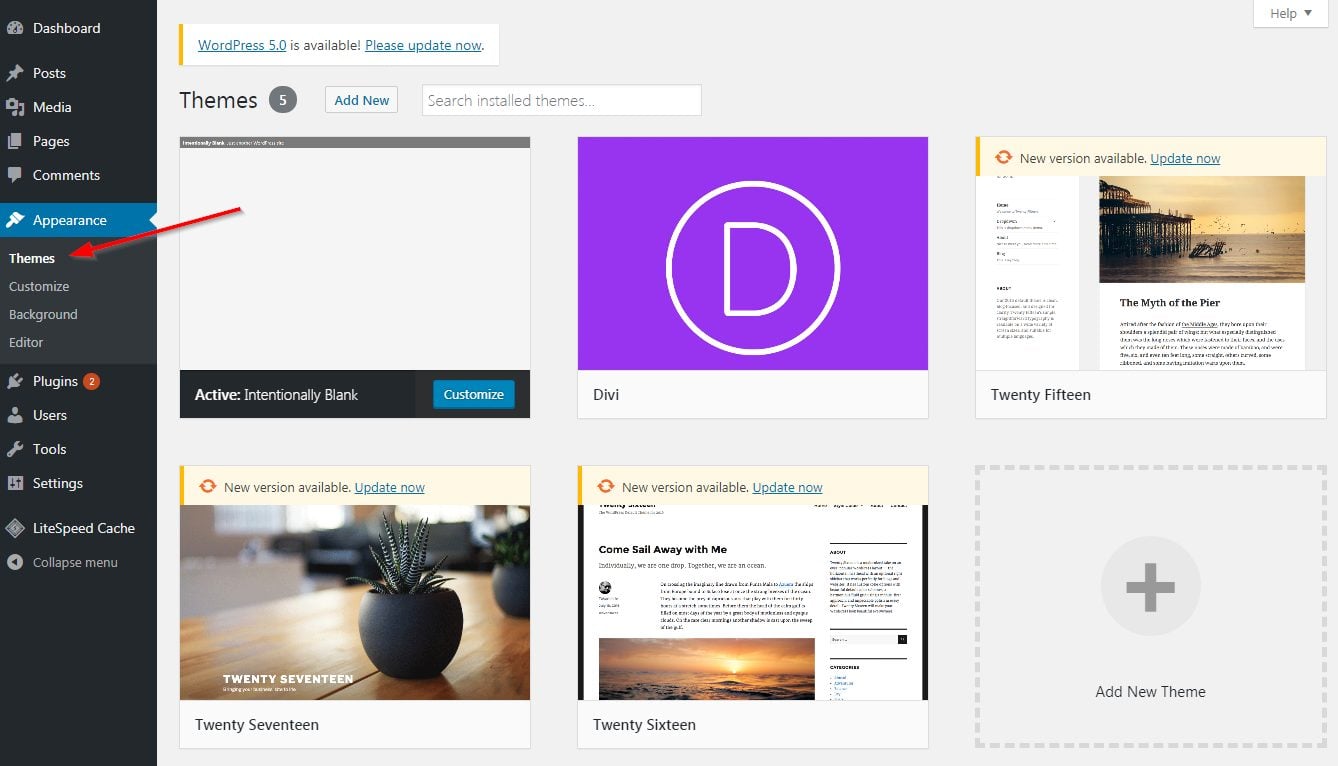This screenshot has width=1338, height=766.
Task: Click the Users person icon
Action: [15, 415]
